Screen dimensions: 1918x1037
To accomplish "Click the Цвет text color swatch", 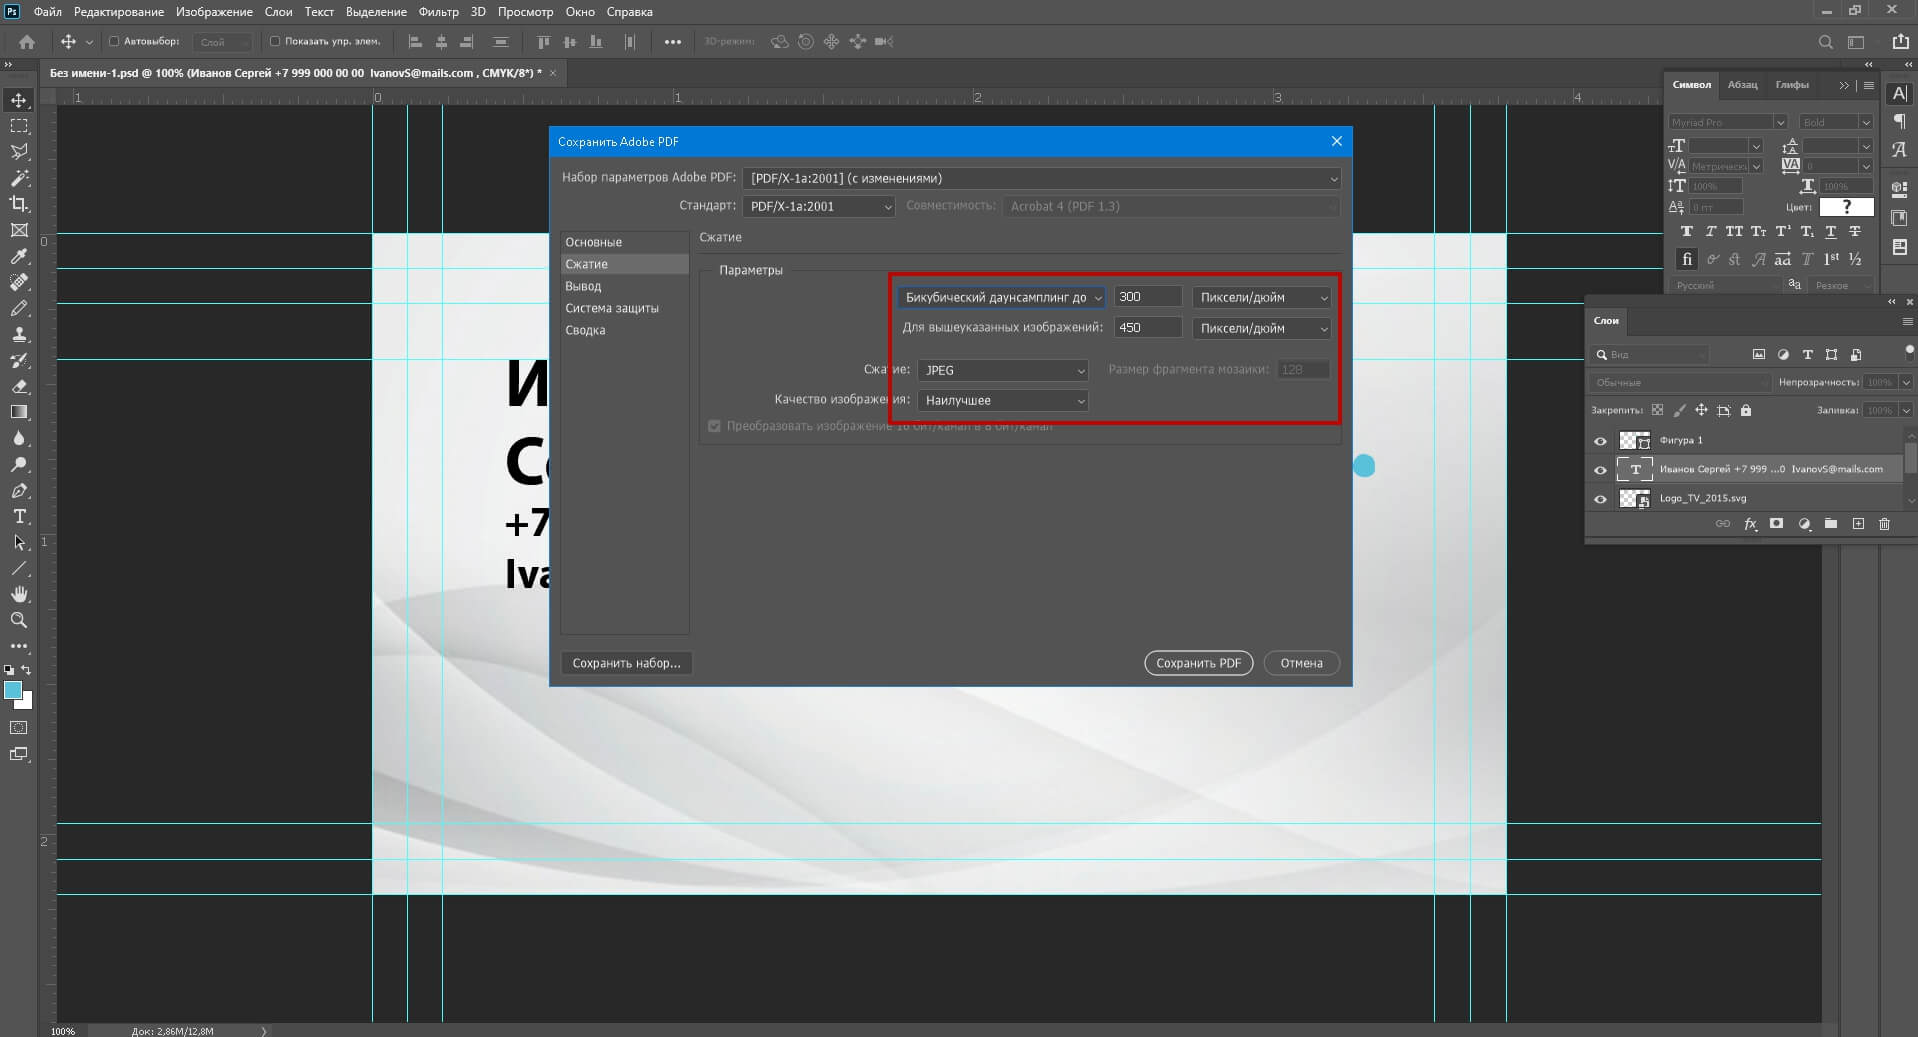I will [x=1846, y=207].
